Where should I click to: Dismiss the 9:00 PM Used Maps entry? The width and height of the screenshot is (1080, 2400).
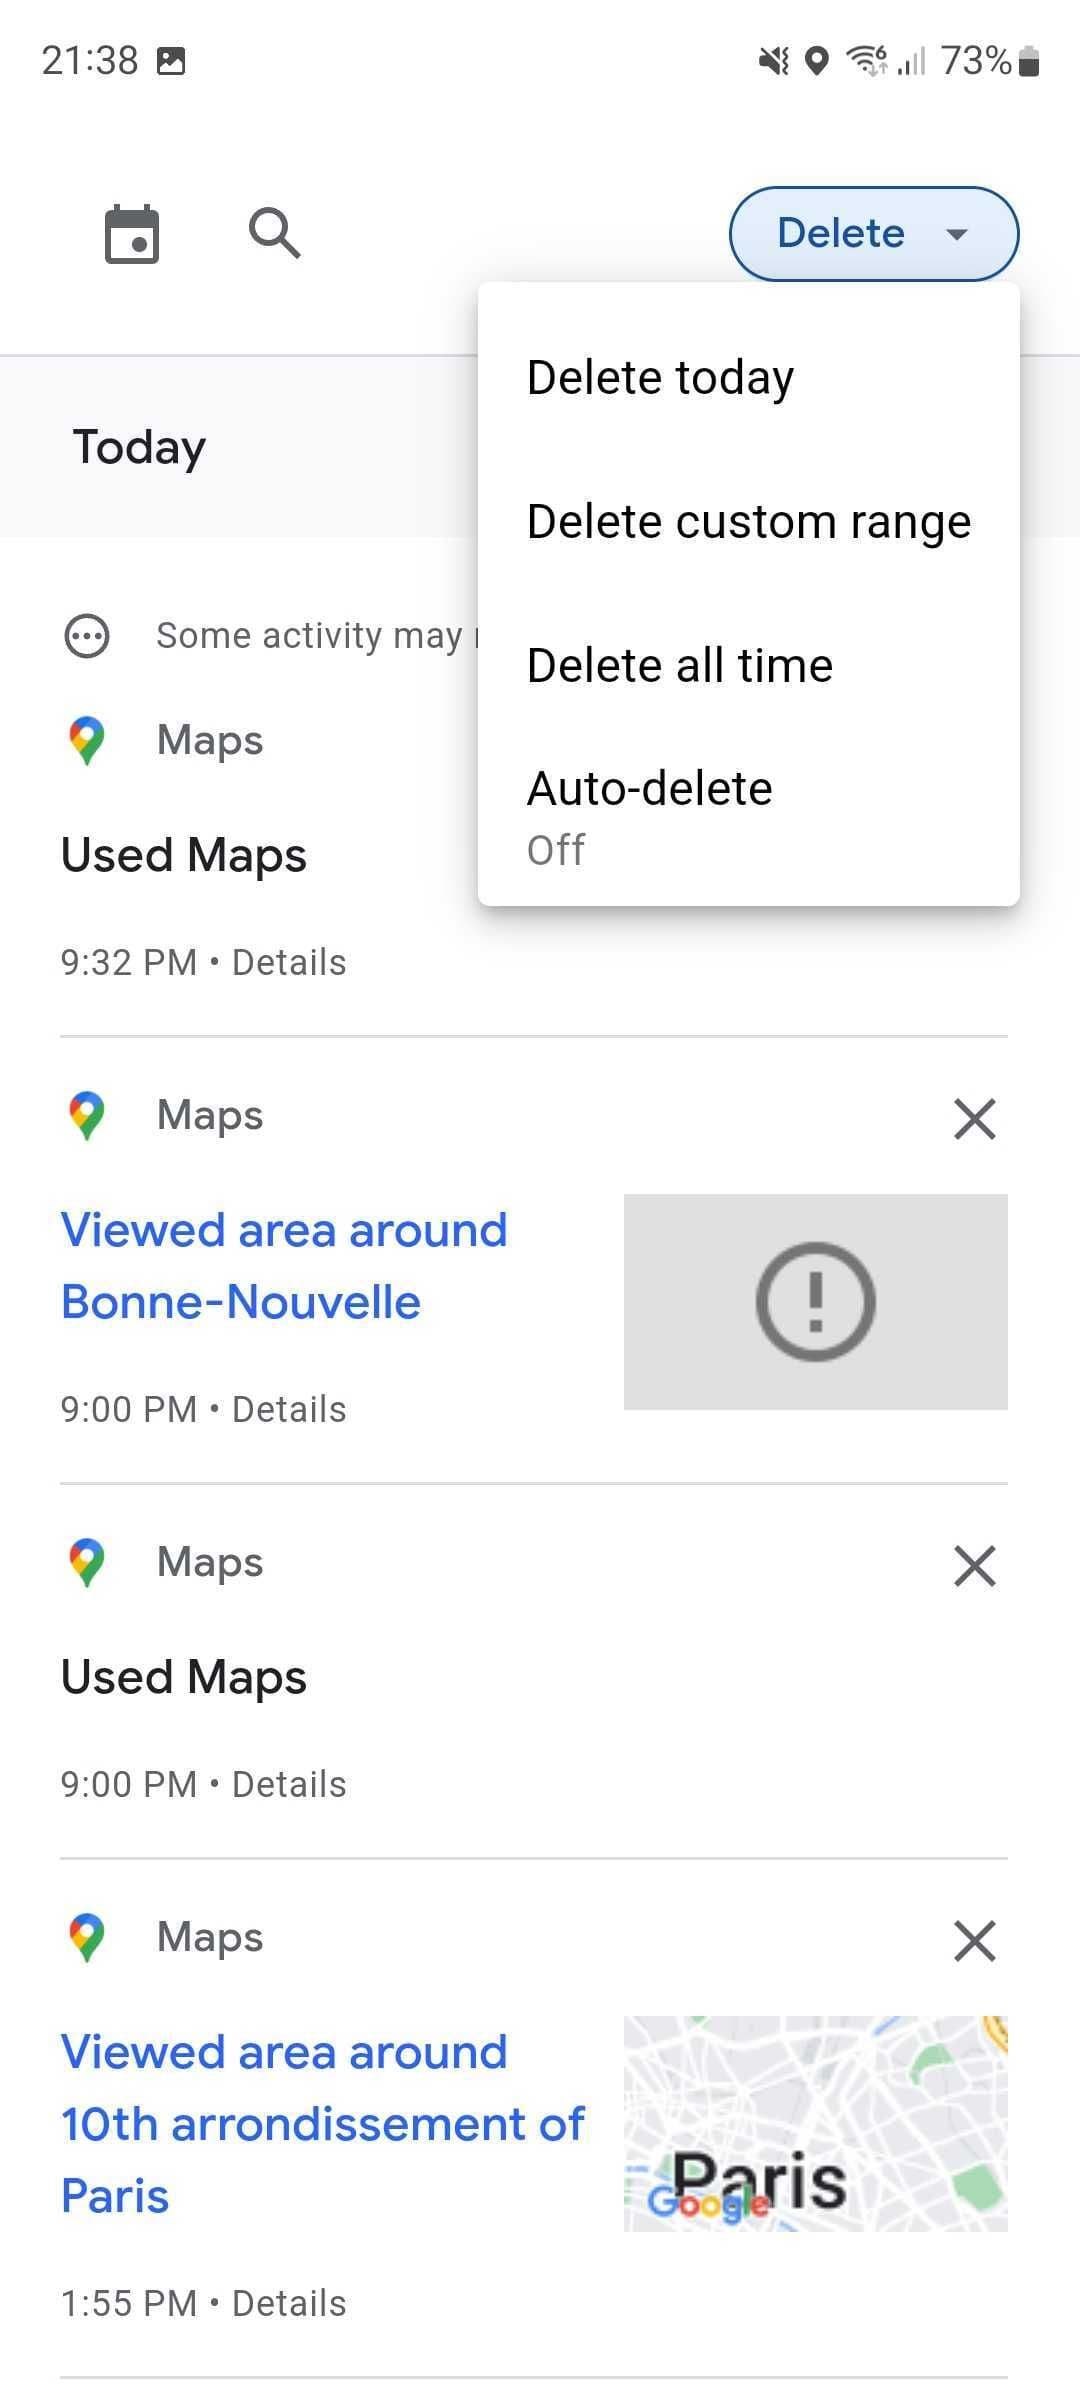pos(974,1566)
